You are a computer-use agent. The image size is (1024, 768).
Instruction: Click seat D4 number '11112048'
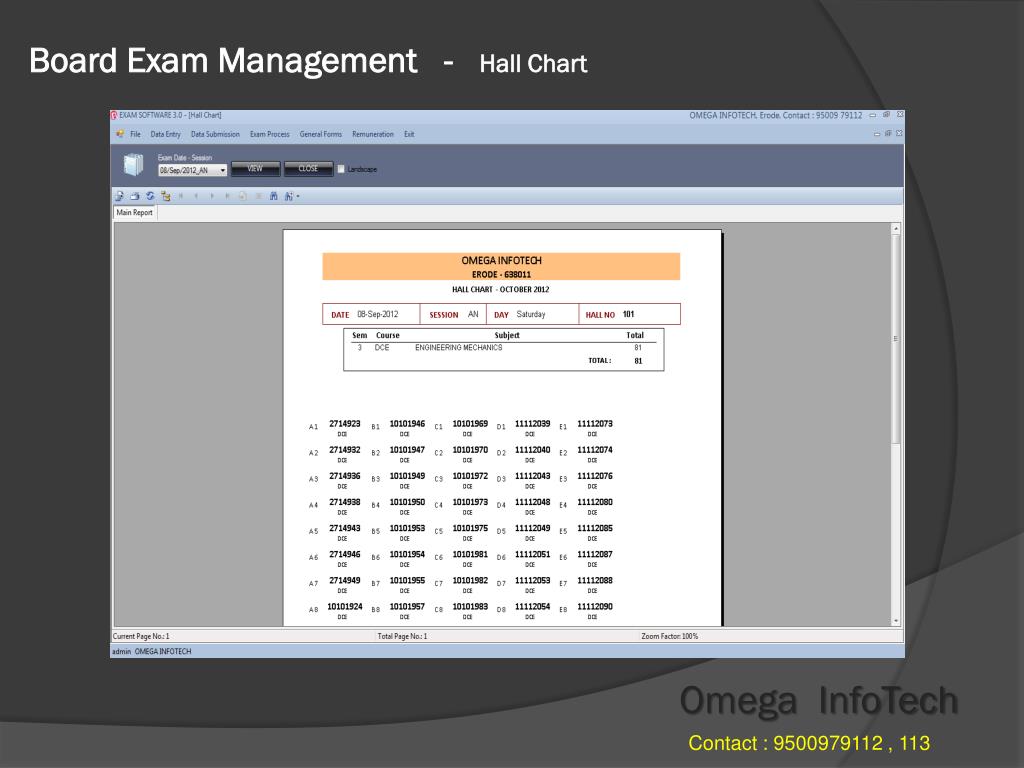(532, 502)
